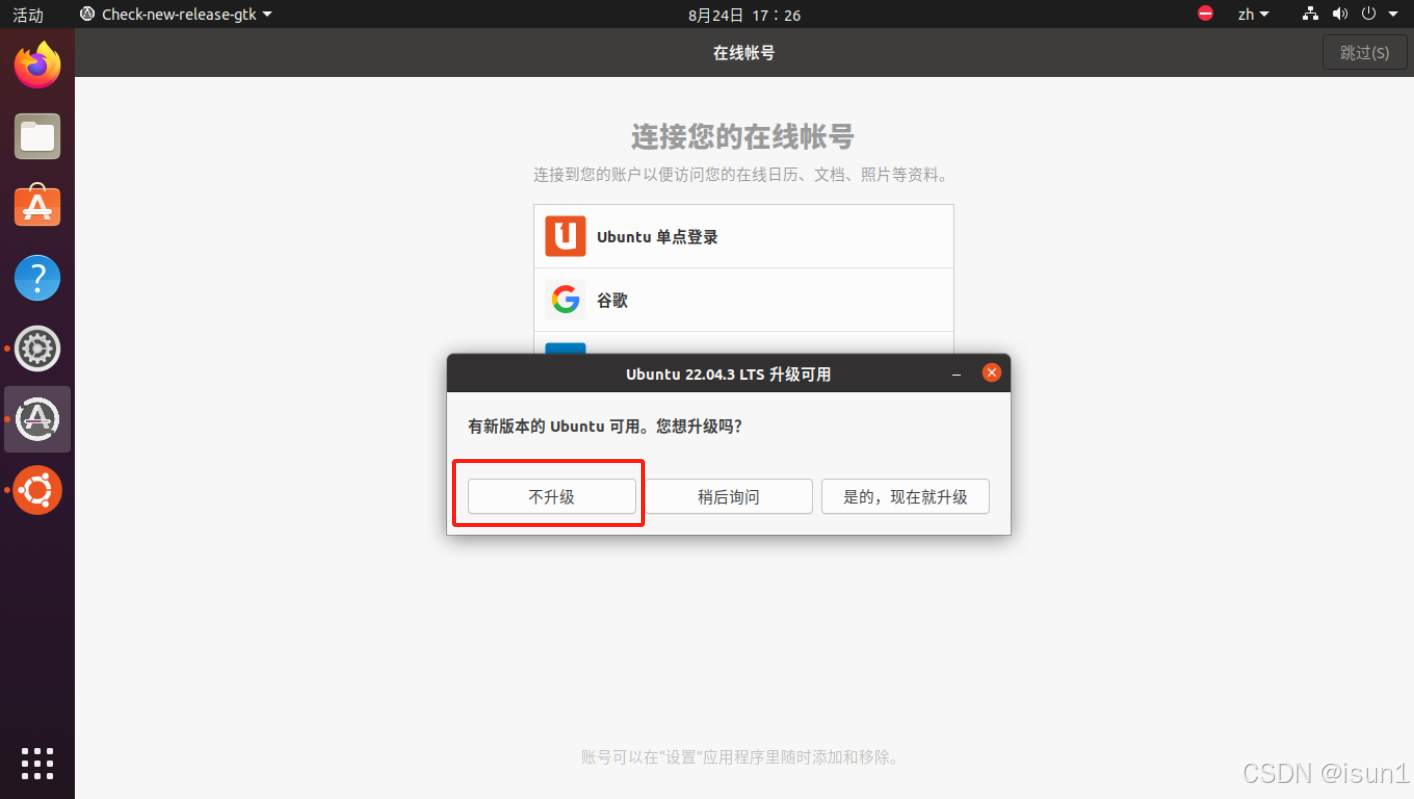Click 稍后询问 button

click(x=729, y=497)
